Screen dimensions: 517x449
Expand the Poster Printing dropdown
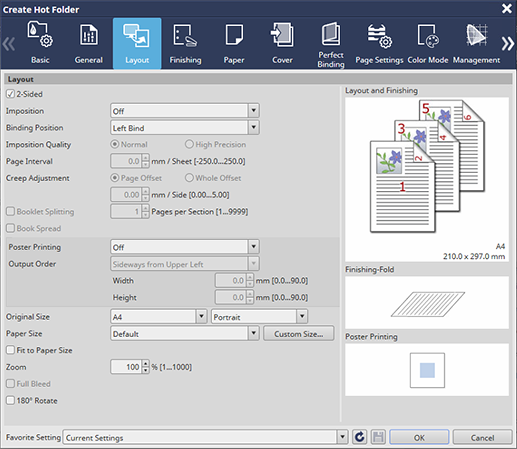click(x=185, y=247)
